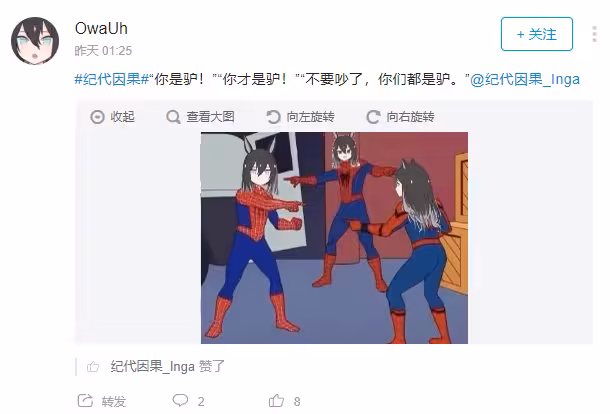
Task: Click the 向左旋转 text label
Action: click(310, 117)
